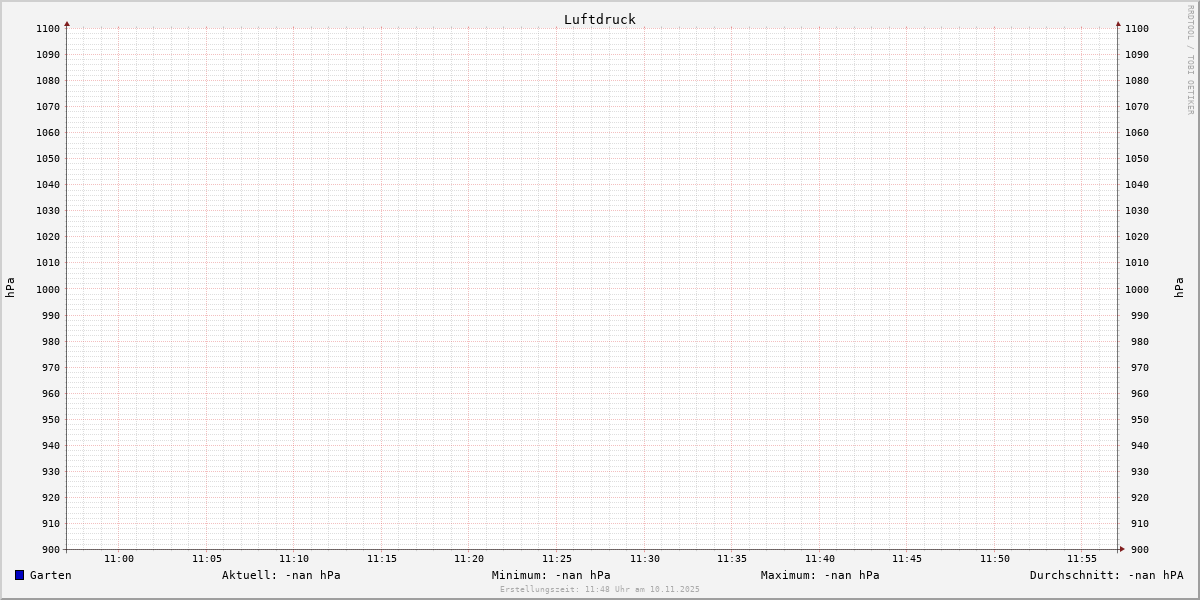The image size is (1200, 600).
Task: Click the 11:00 time axis label
Action: coord(119,559)
